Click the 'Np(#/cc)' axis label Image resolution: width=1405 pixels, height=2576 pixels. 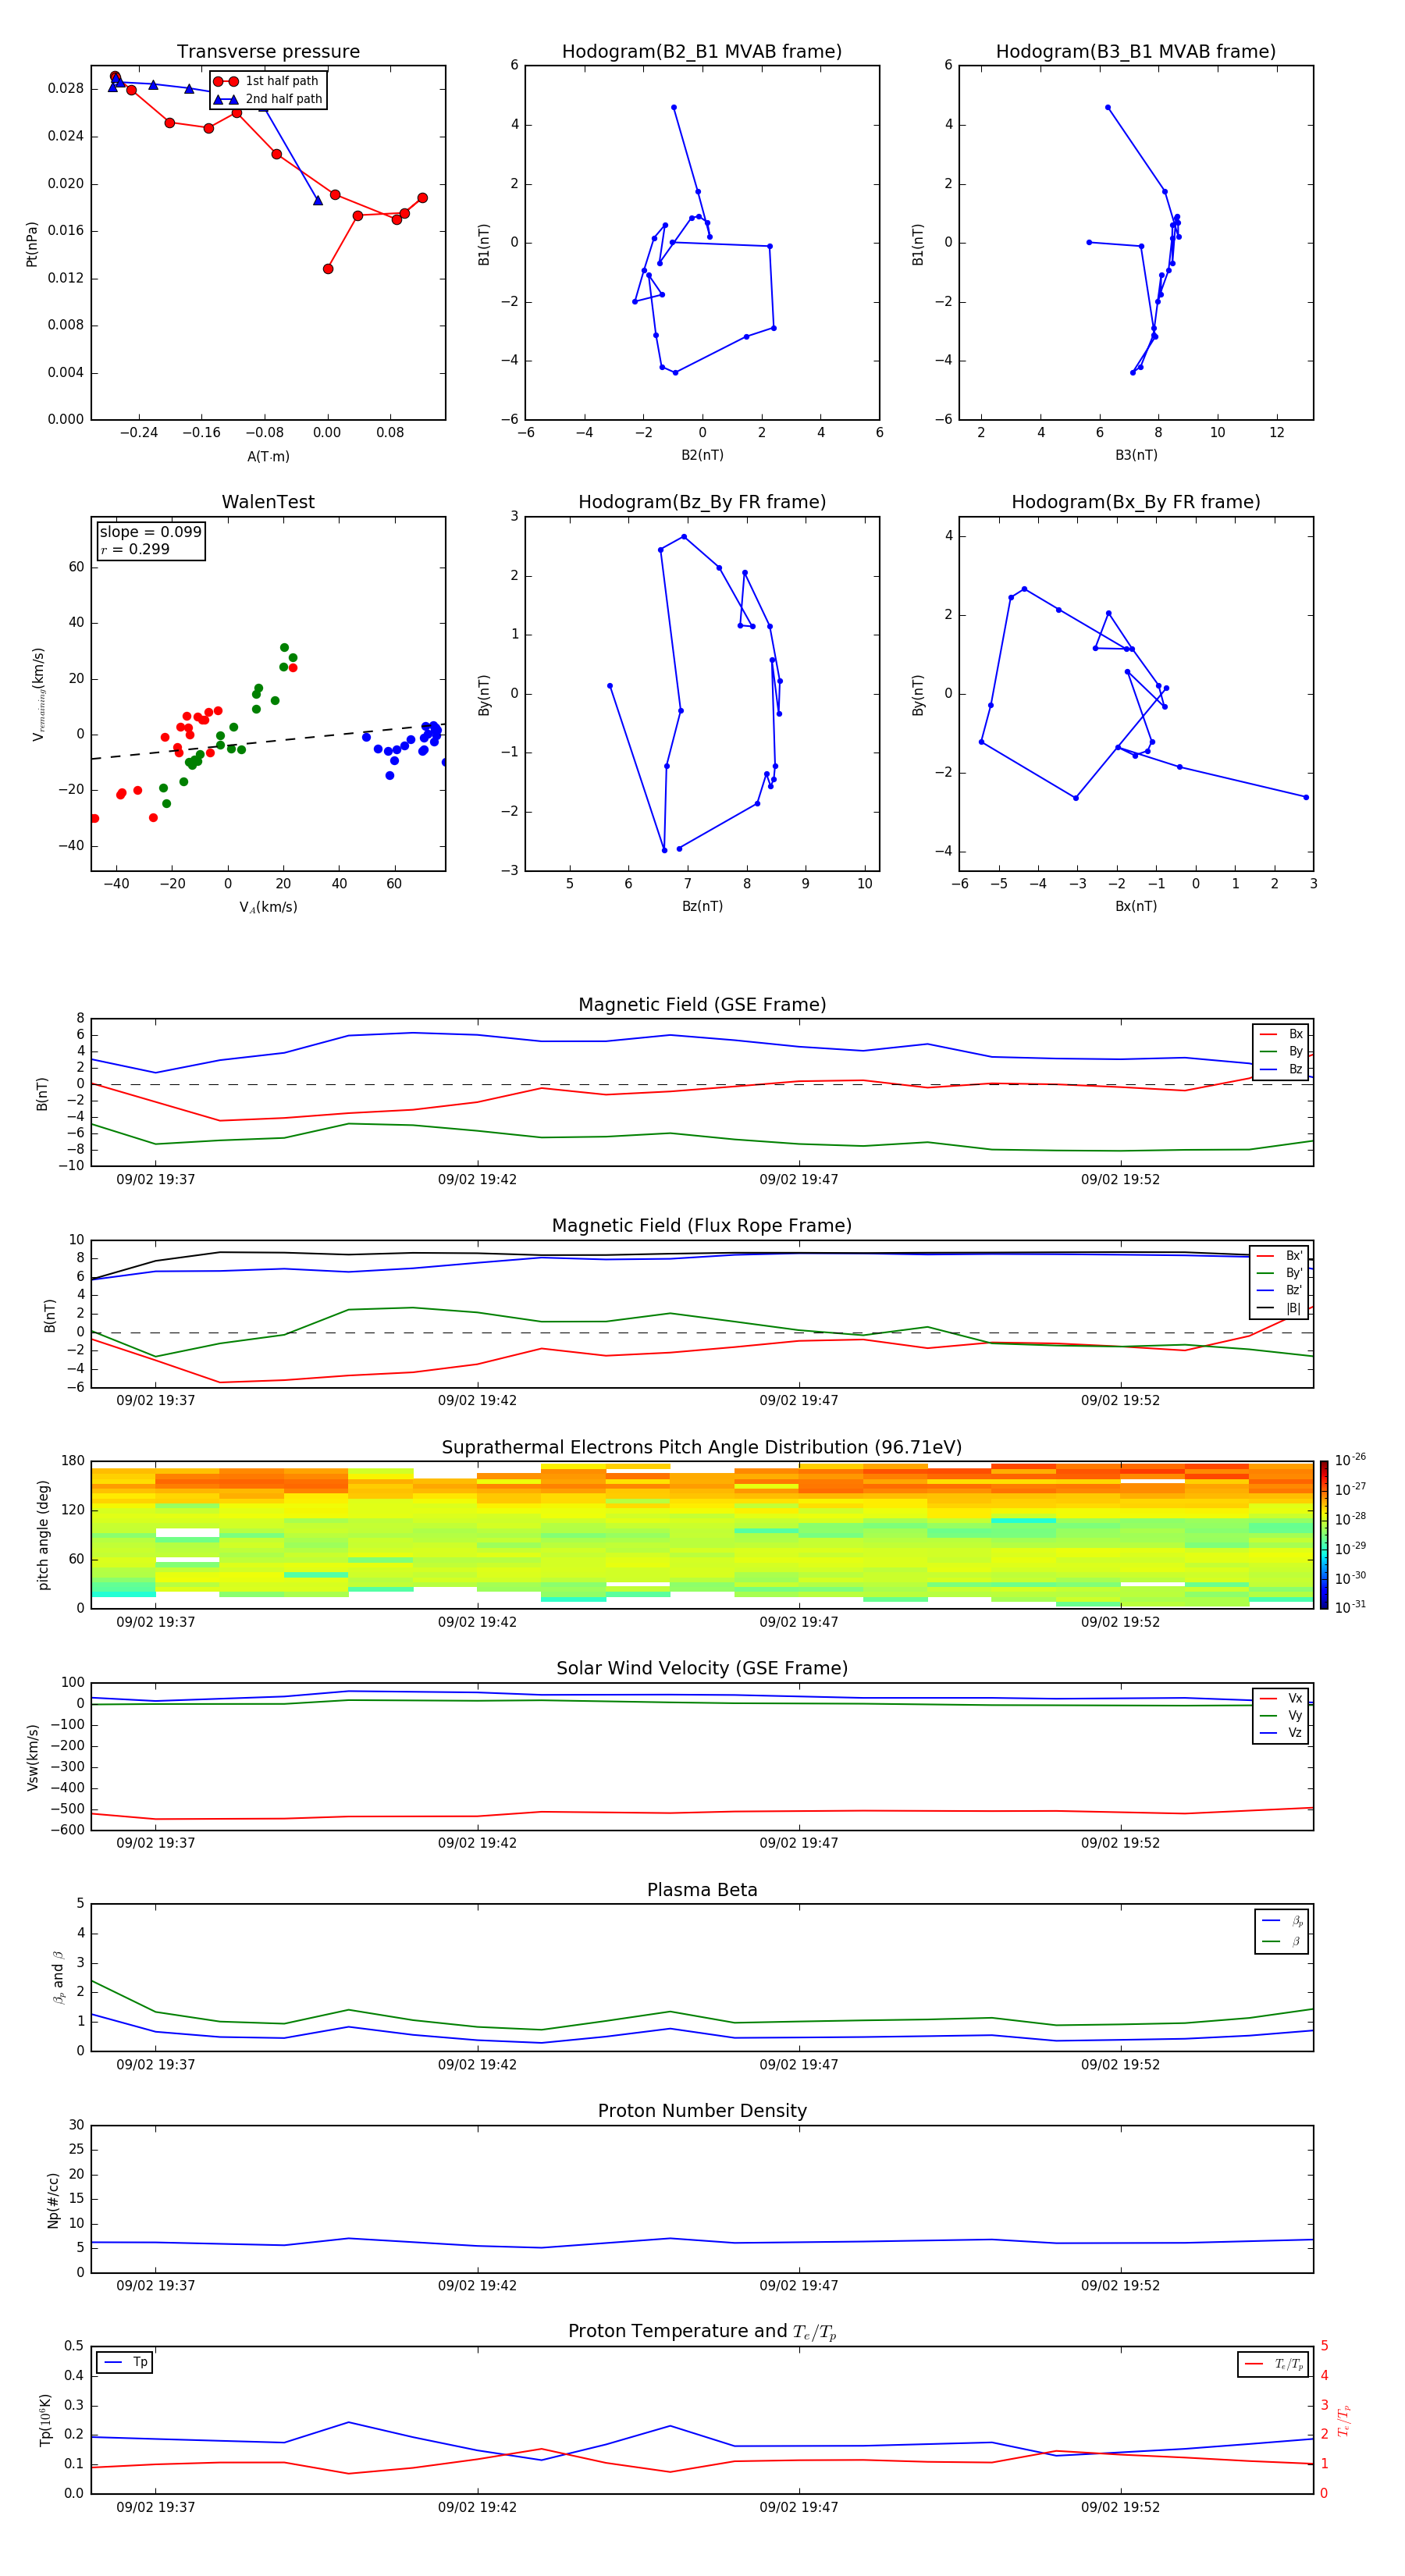pyautogui.click(x=52, y=2199)
